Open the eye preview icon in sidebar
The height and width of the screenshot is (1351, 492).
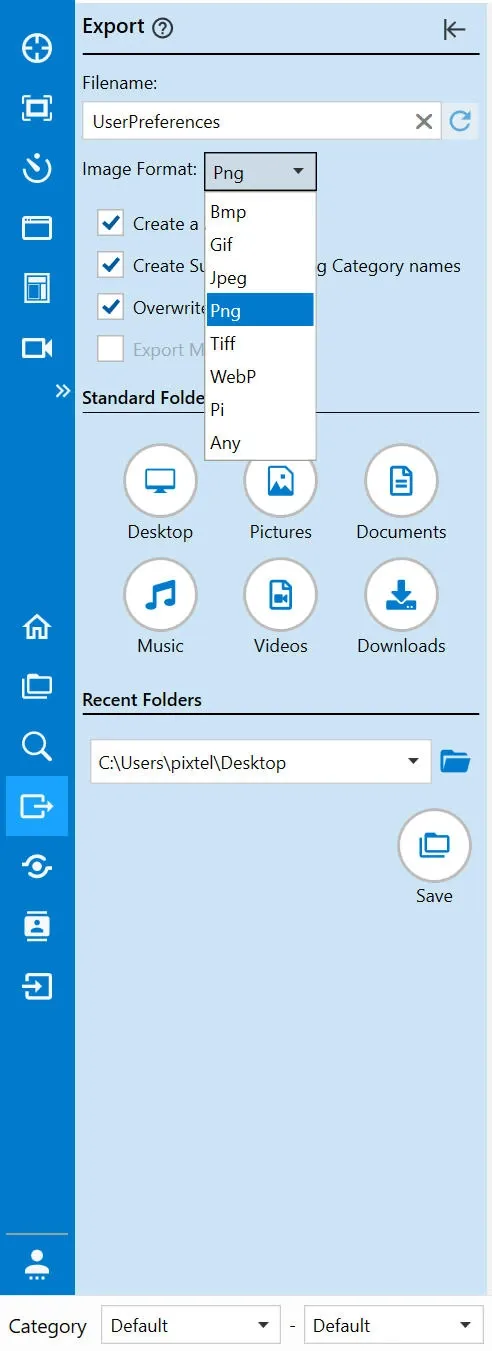(x=37, y=866)
